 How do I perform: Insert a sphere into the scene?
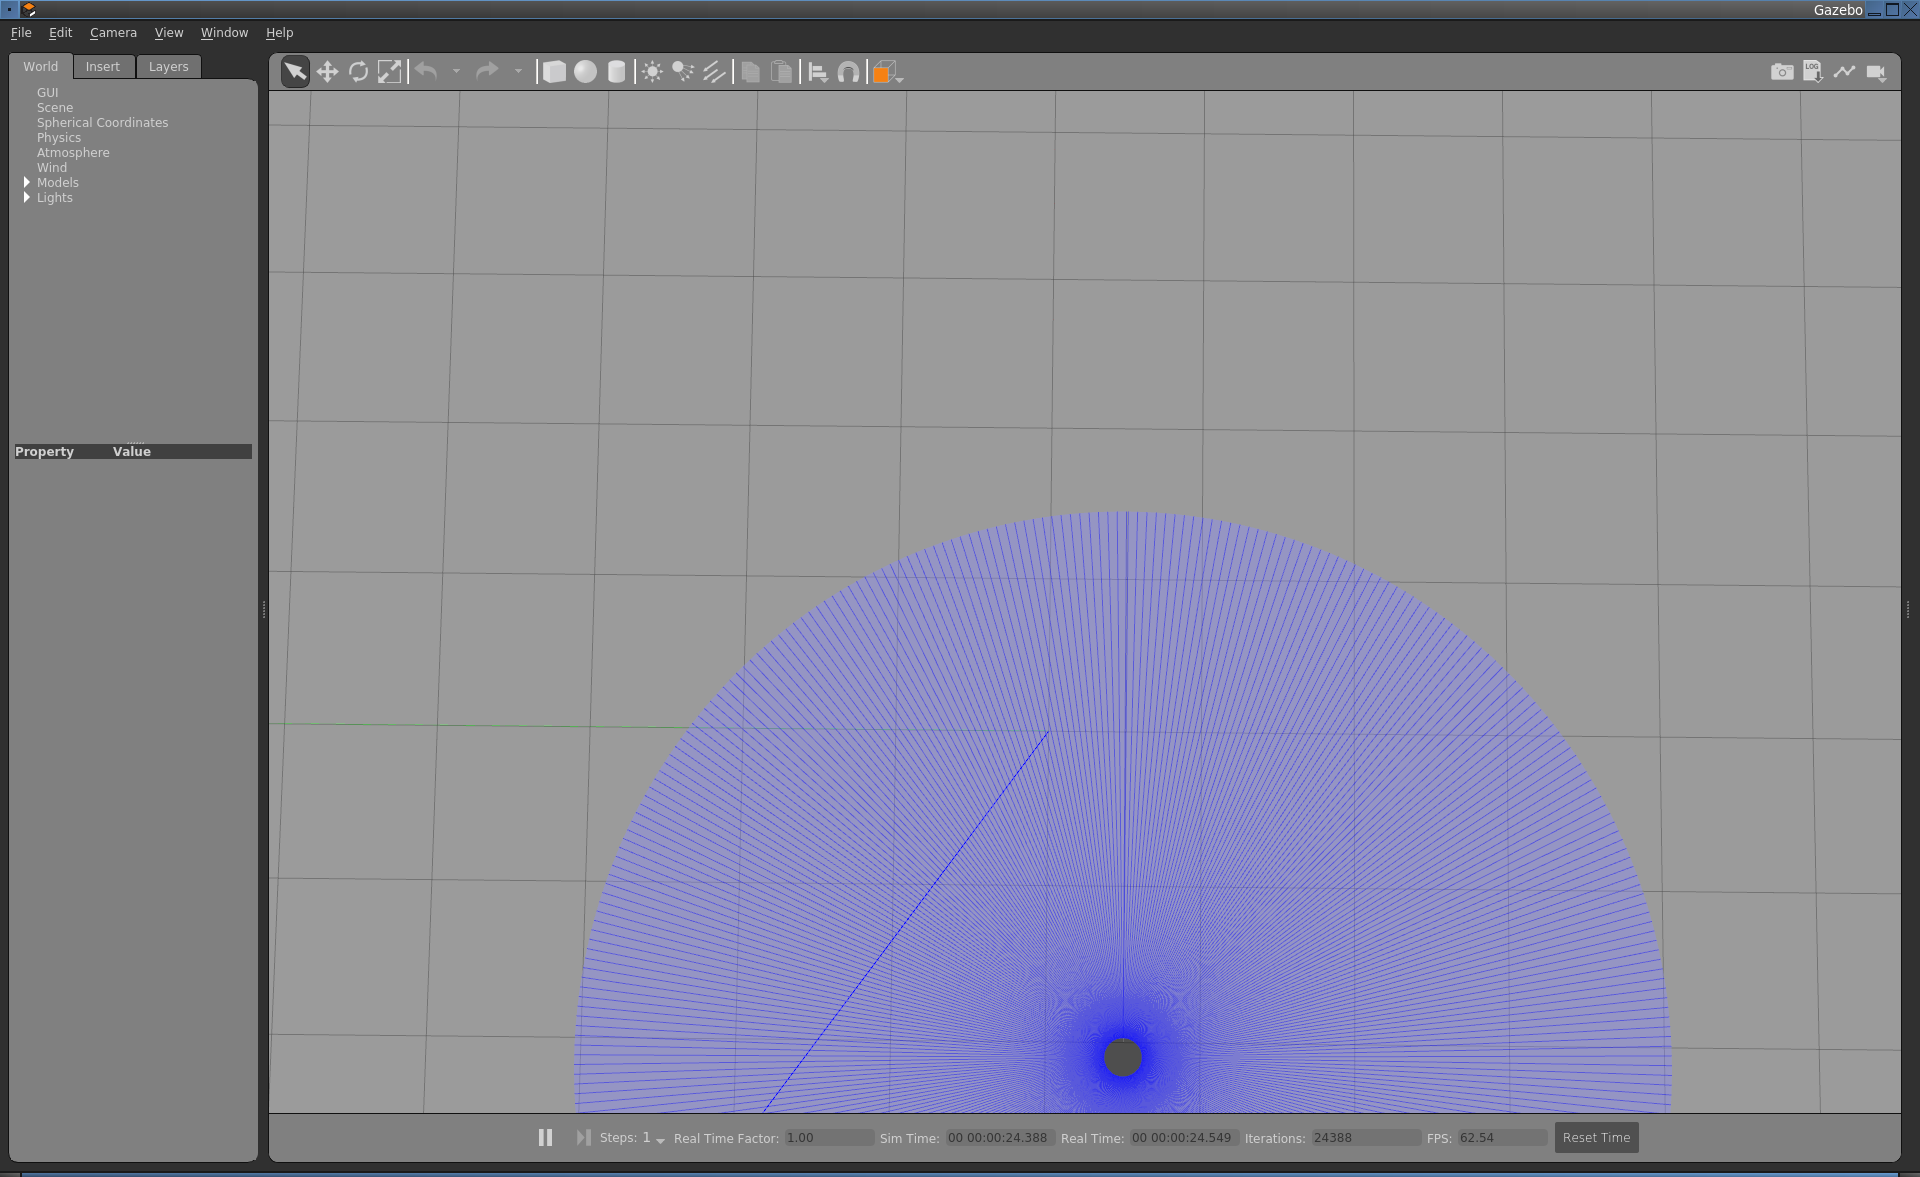tap(585, 71)
